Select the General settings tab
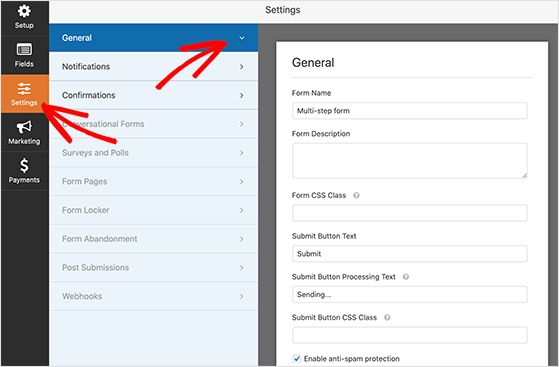The image size is (559, 367). [154, 38]
